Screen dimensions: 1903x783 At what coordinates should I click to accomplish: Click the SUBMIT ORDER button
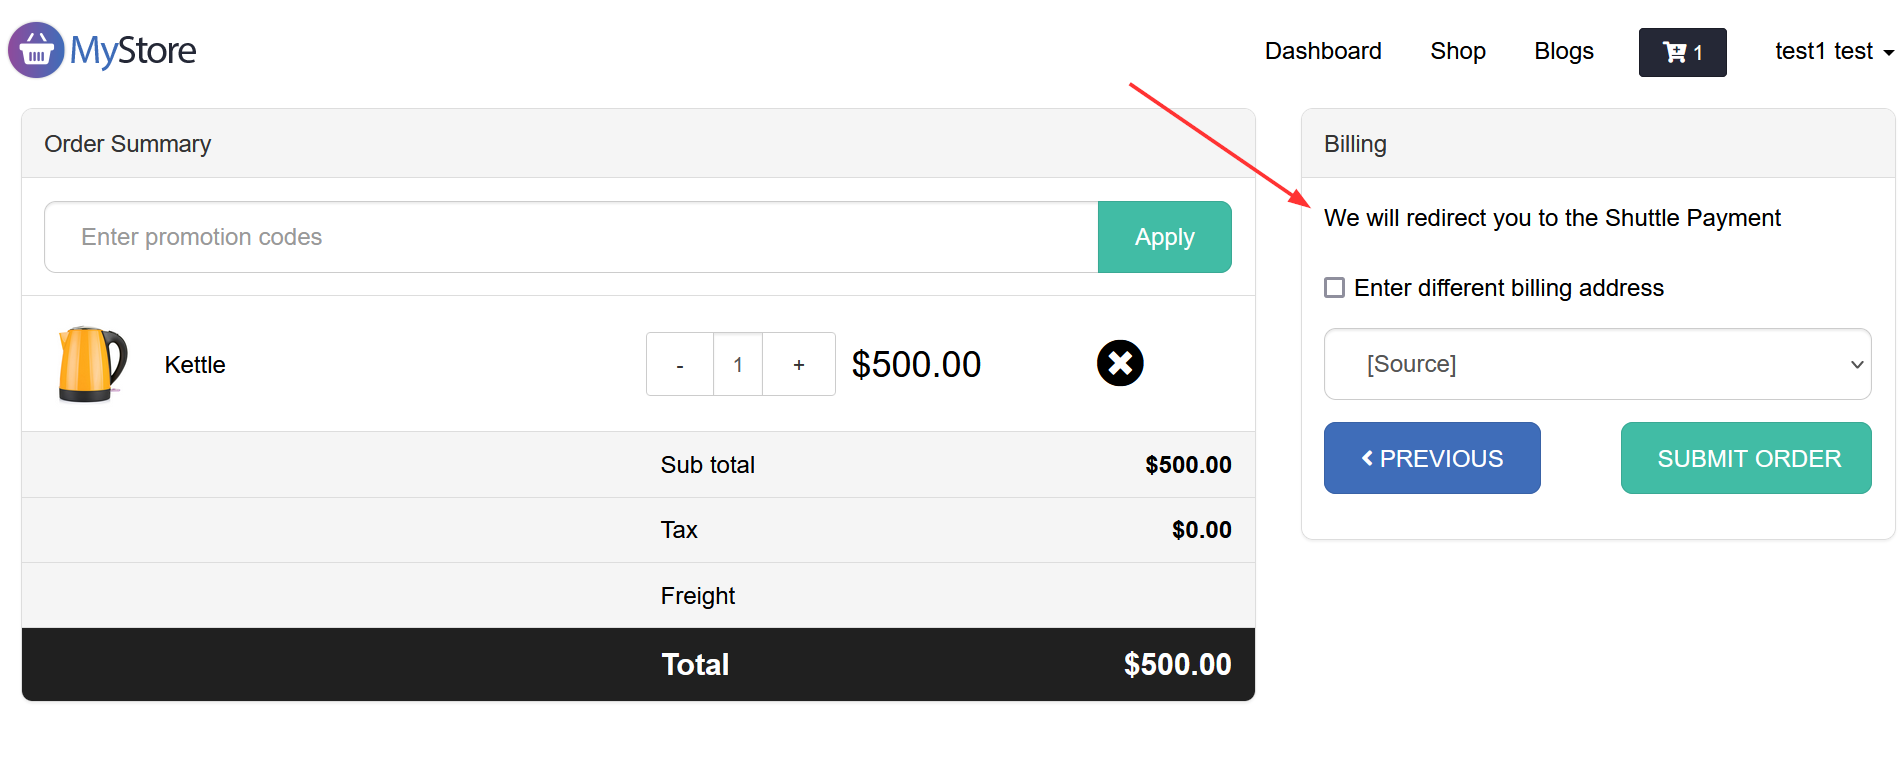click(x=1746, y=458)
